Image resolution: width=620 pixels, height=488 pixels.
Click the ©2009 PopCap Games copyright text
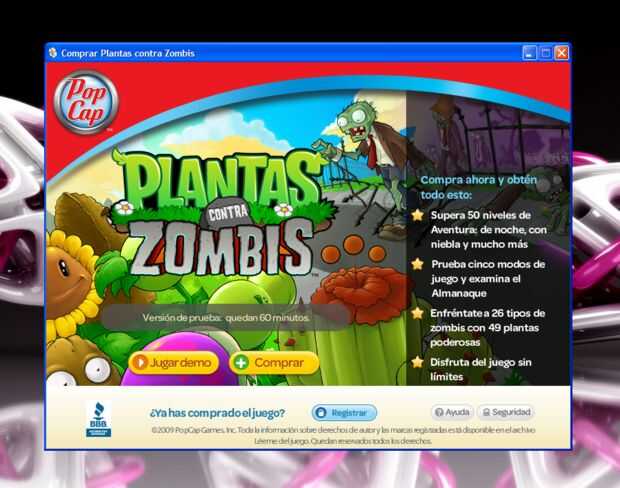point(343,435)
